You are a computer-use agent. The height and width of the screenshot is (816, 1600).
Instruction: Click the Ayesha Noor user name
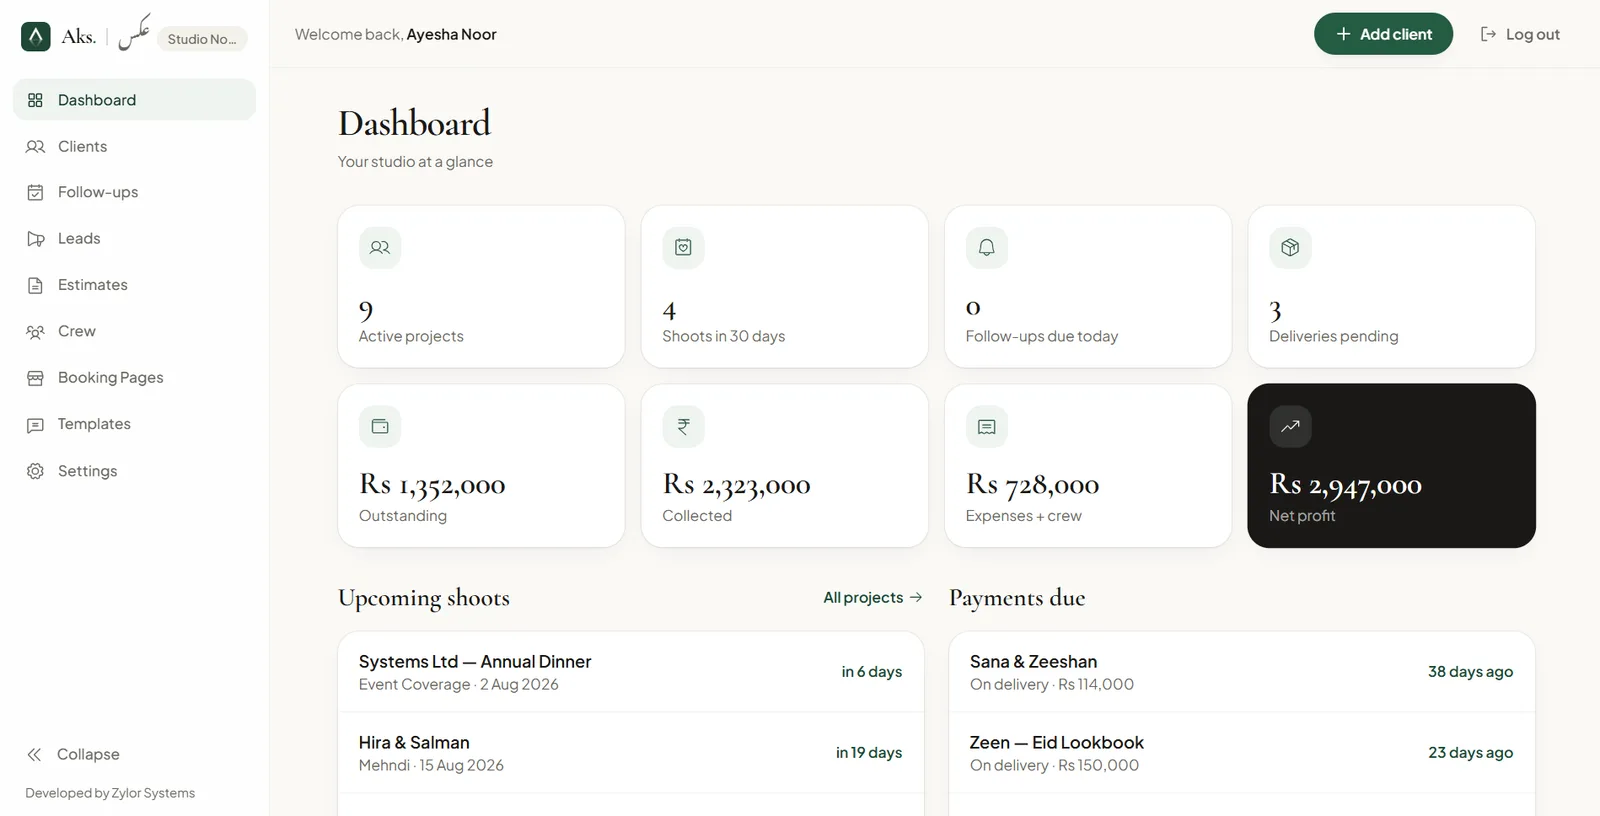tap(451, 34)
